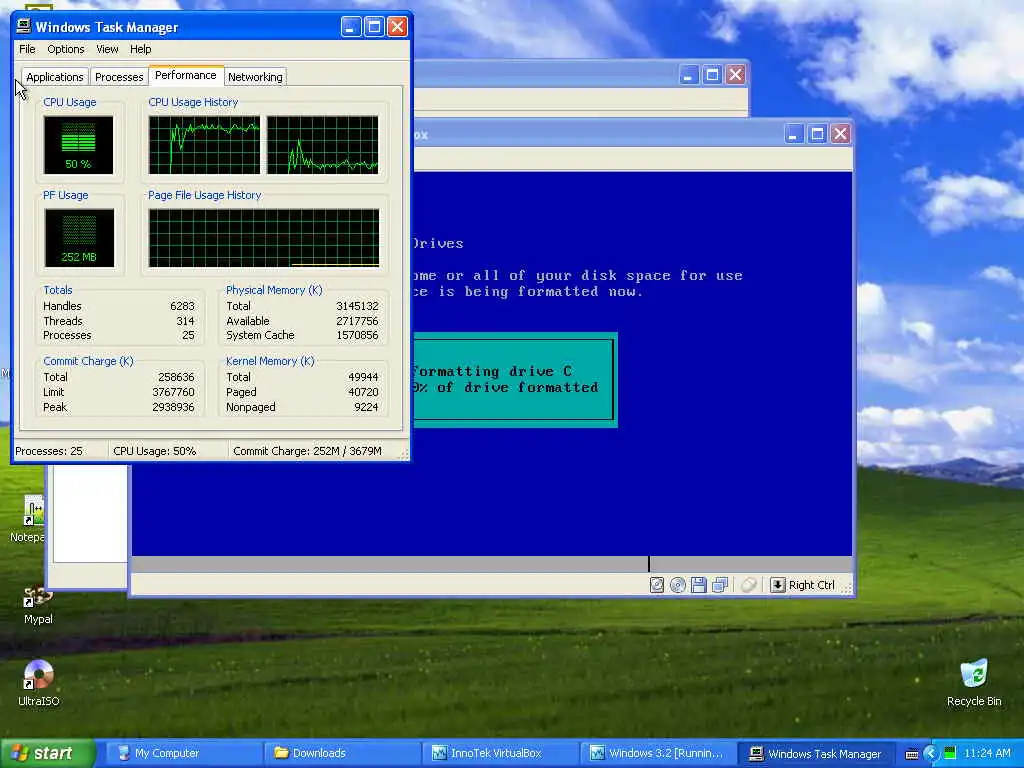The height and width of the screenshot is (768, 1024).
Task: Click the status bar 'CPU Usage: 50%' entry
Action: click(155, 451)
